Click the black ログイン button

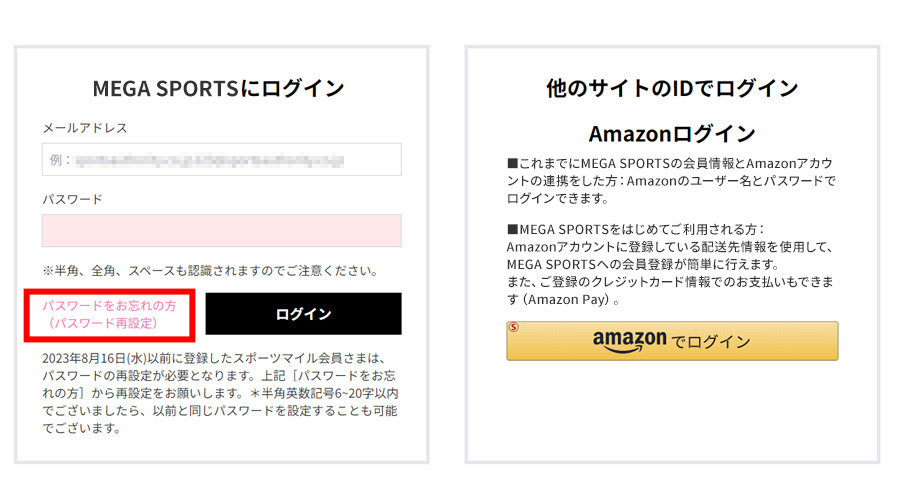pyautogui.click(x=304, y=314)
